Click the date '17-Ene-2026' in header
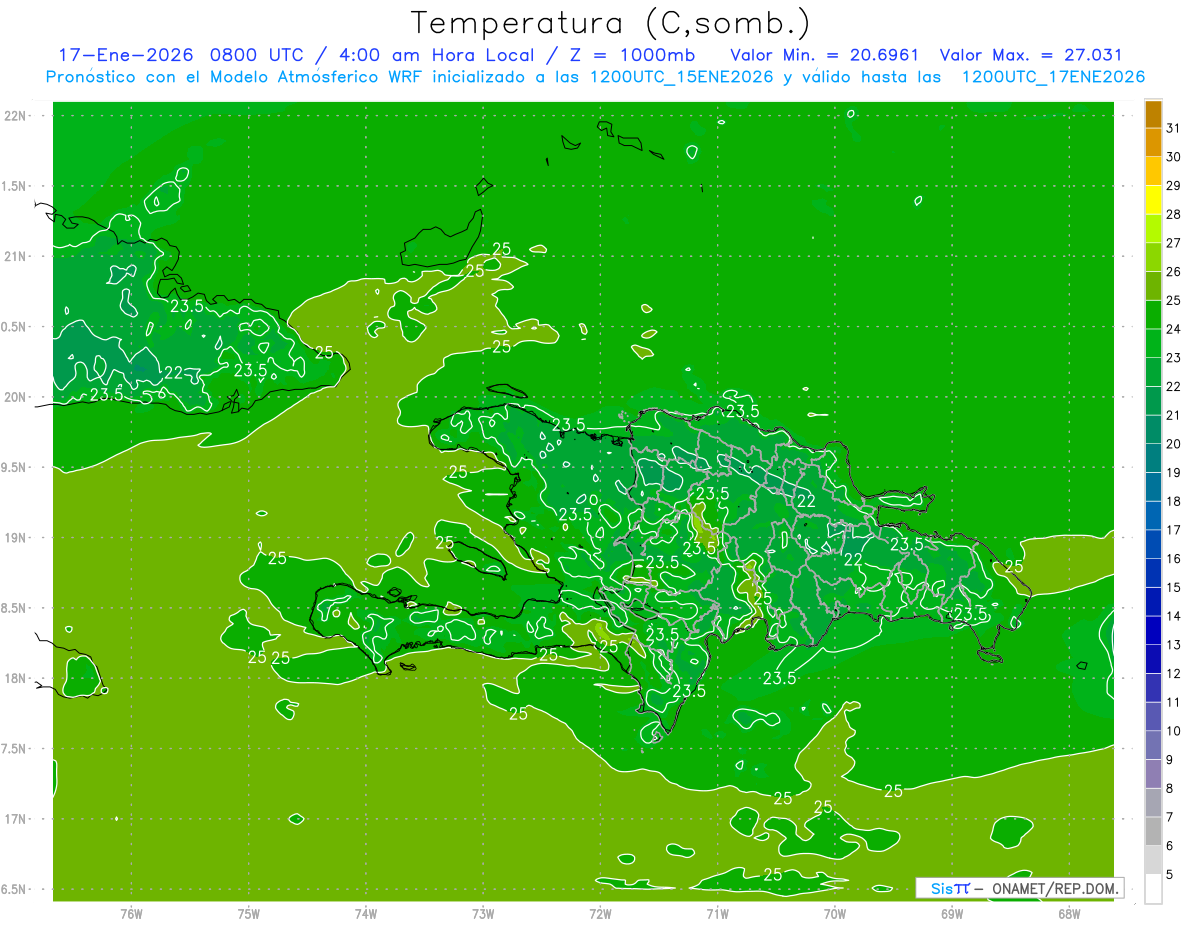This screenshot has width=1200, height=927. 125,54
